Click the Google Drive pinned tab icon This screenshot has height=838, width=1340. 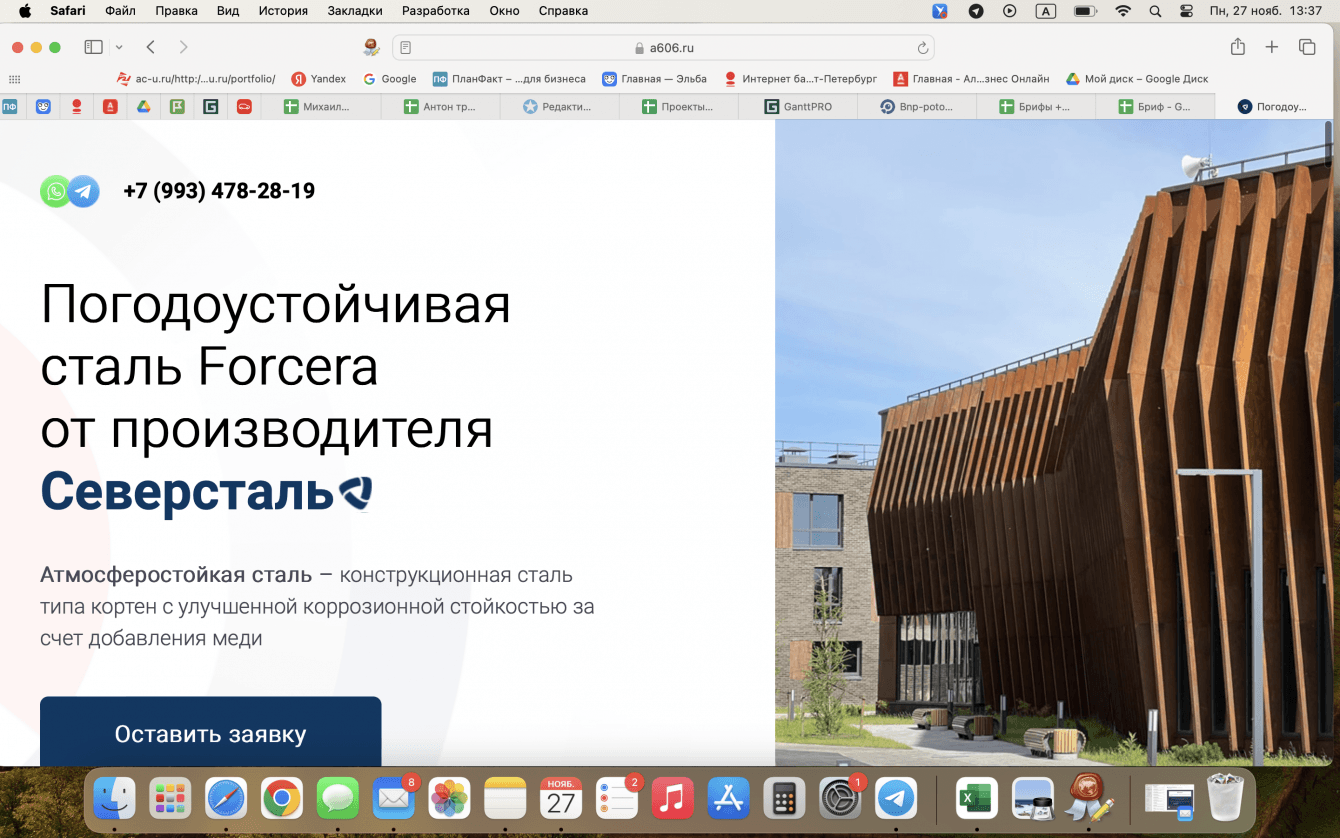coord(143,107)
